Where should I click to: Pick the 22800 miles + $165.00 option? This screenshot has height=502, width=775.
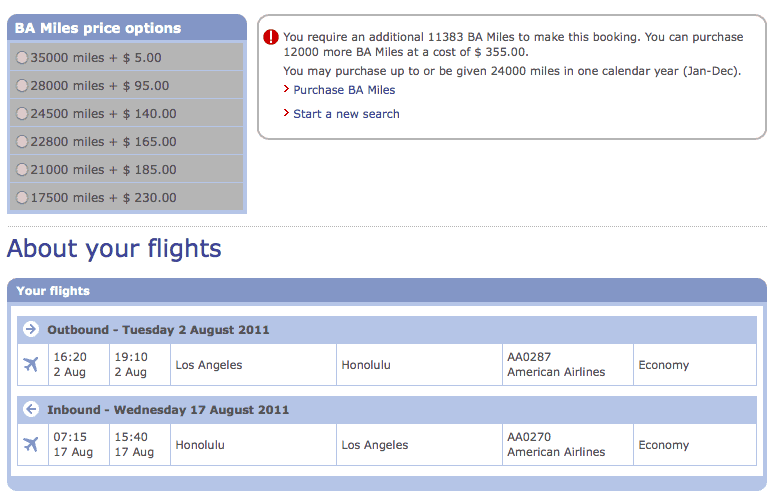(23, 142)
